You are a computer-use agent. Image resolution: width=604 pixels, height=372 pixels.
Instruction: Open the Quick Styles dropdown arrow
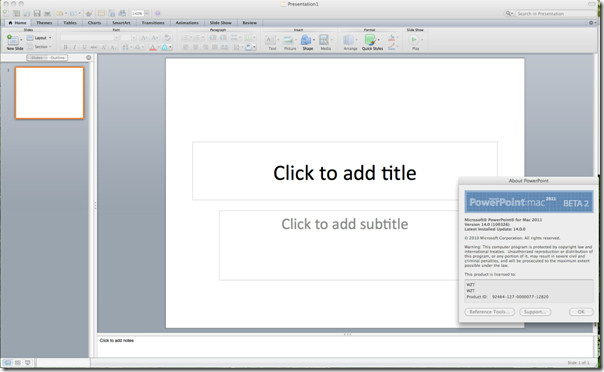click(379, 40)
